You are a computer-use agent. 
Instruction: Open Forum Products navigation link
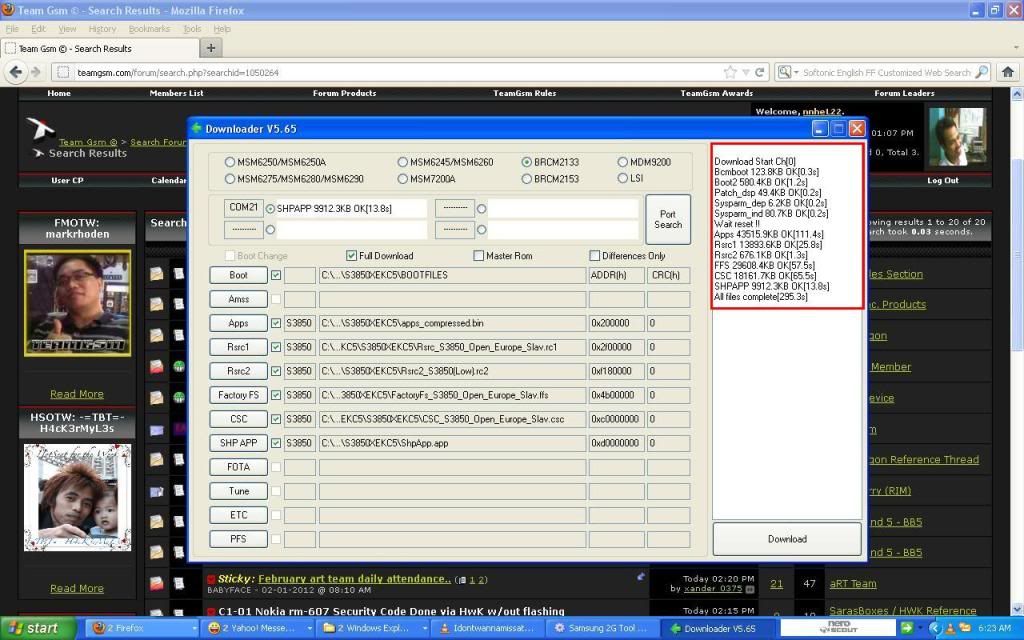pos(344,93)
